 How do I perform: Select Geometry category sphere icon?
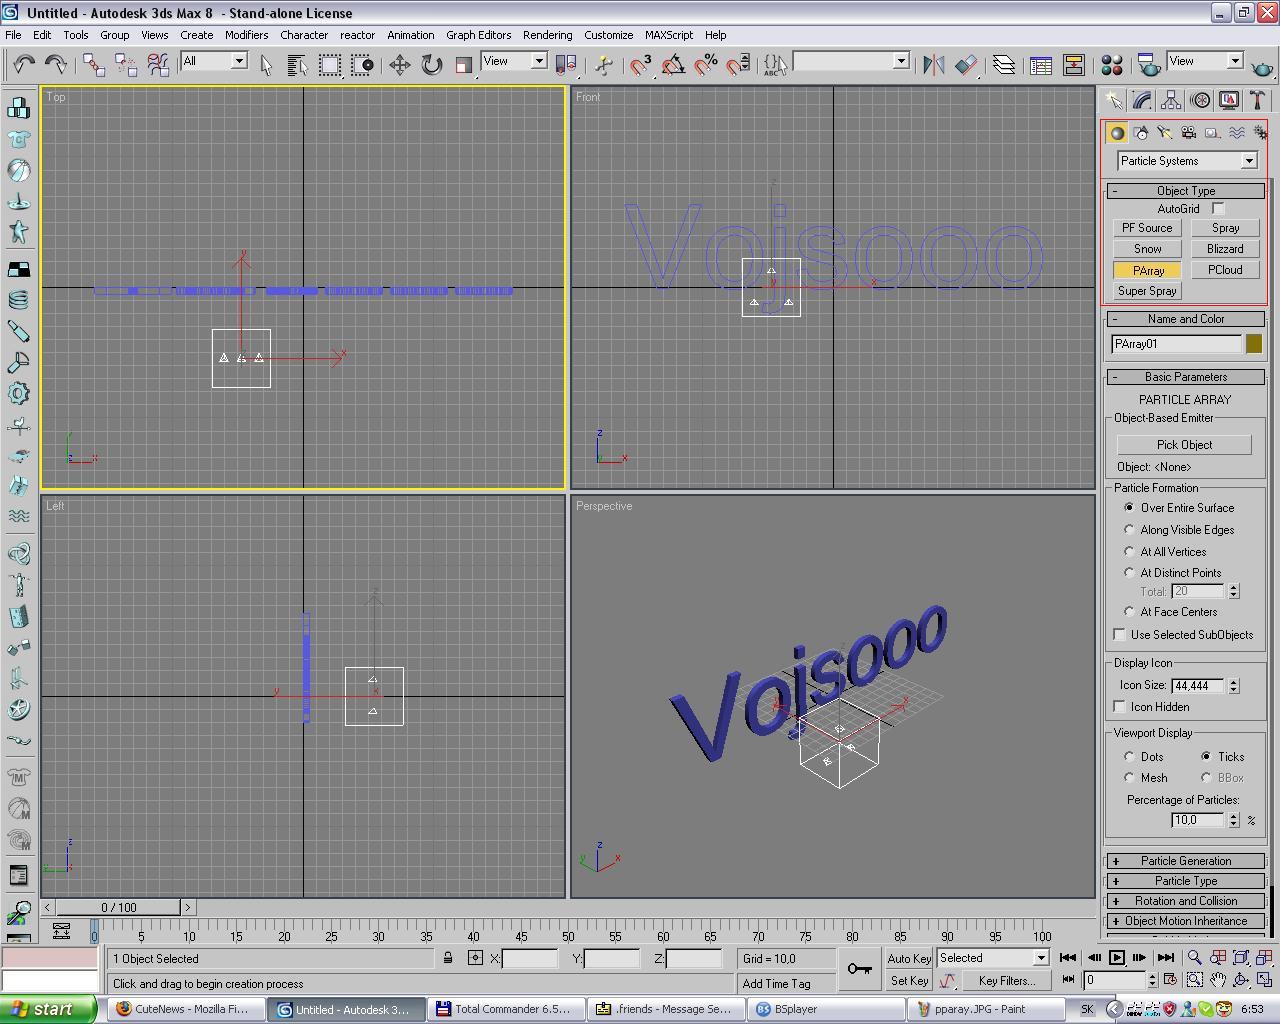(1117, 133)
